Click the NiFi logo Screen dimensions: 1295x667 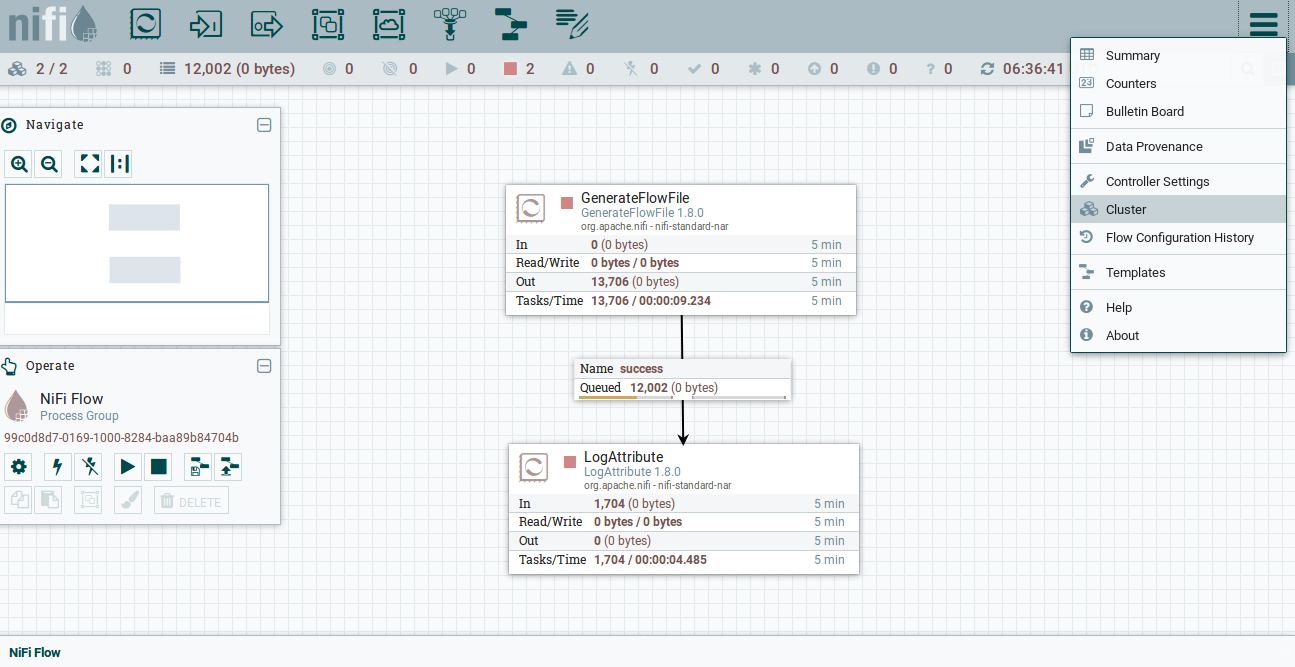tap(54, 24)
